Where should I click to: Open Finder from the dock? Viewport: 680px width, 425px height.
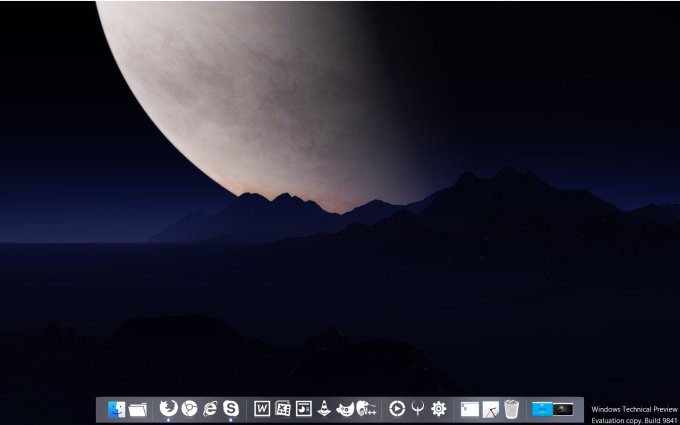116,409
